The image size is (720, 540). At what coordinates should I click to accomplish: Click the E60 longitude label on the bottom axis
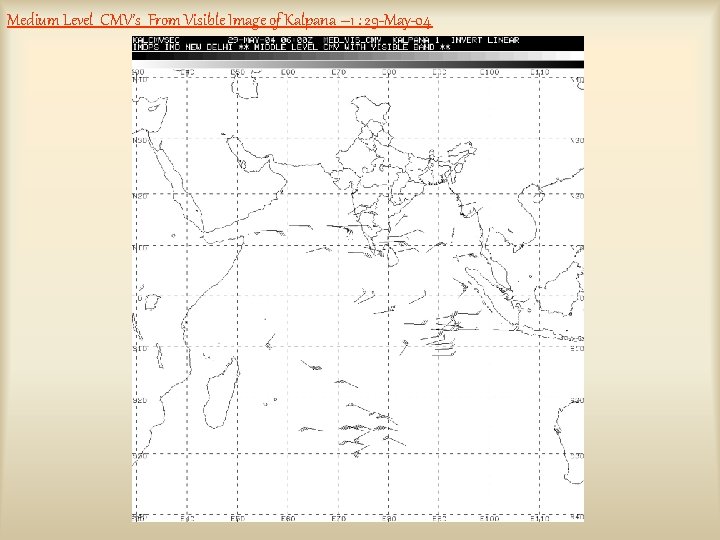click(x=288, y=518)
